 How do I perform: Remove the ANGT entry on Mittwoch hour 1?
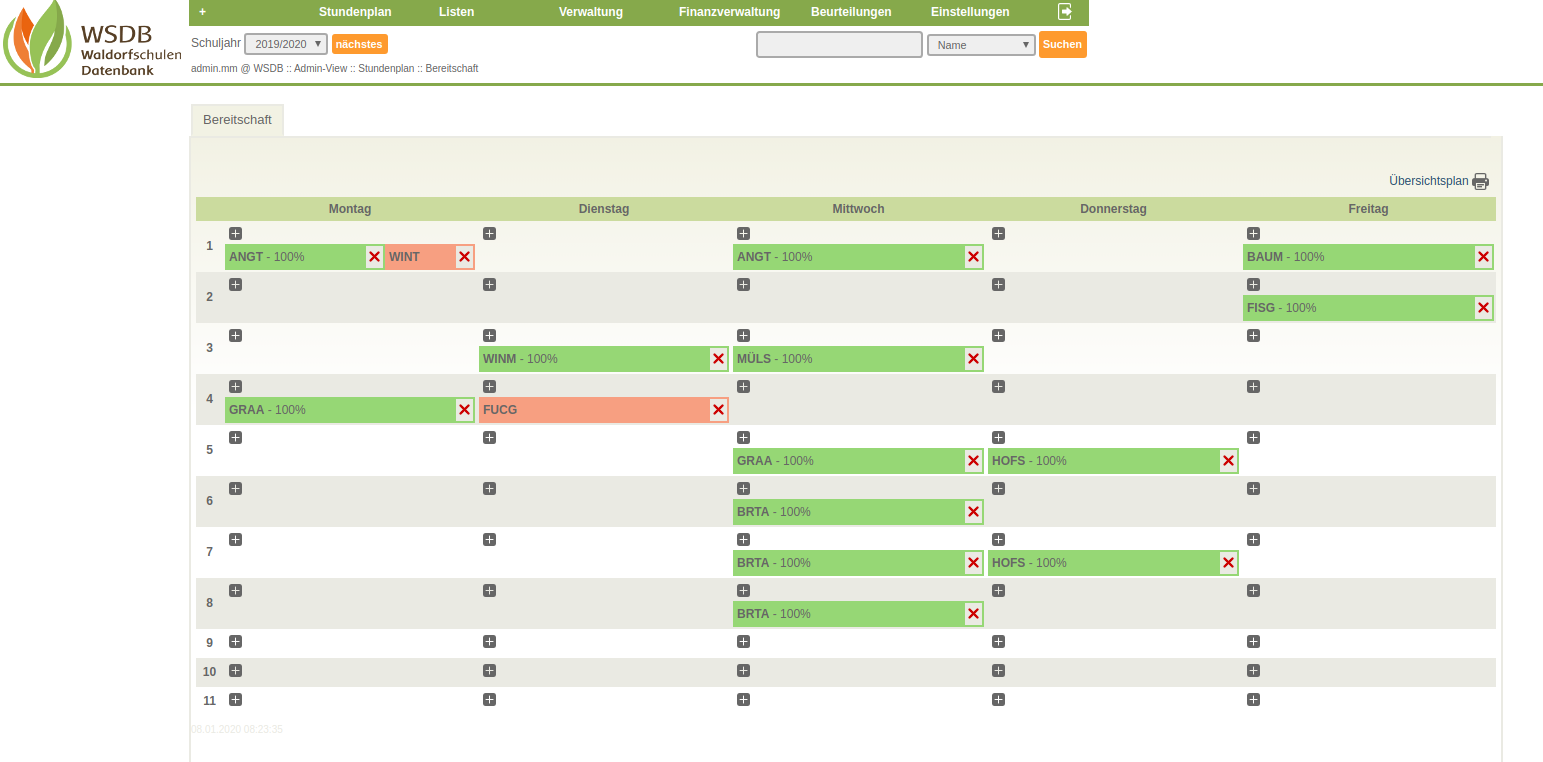[973, 257]
